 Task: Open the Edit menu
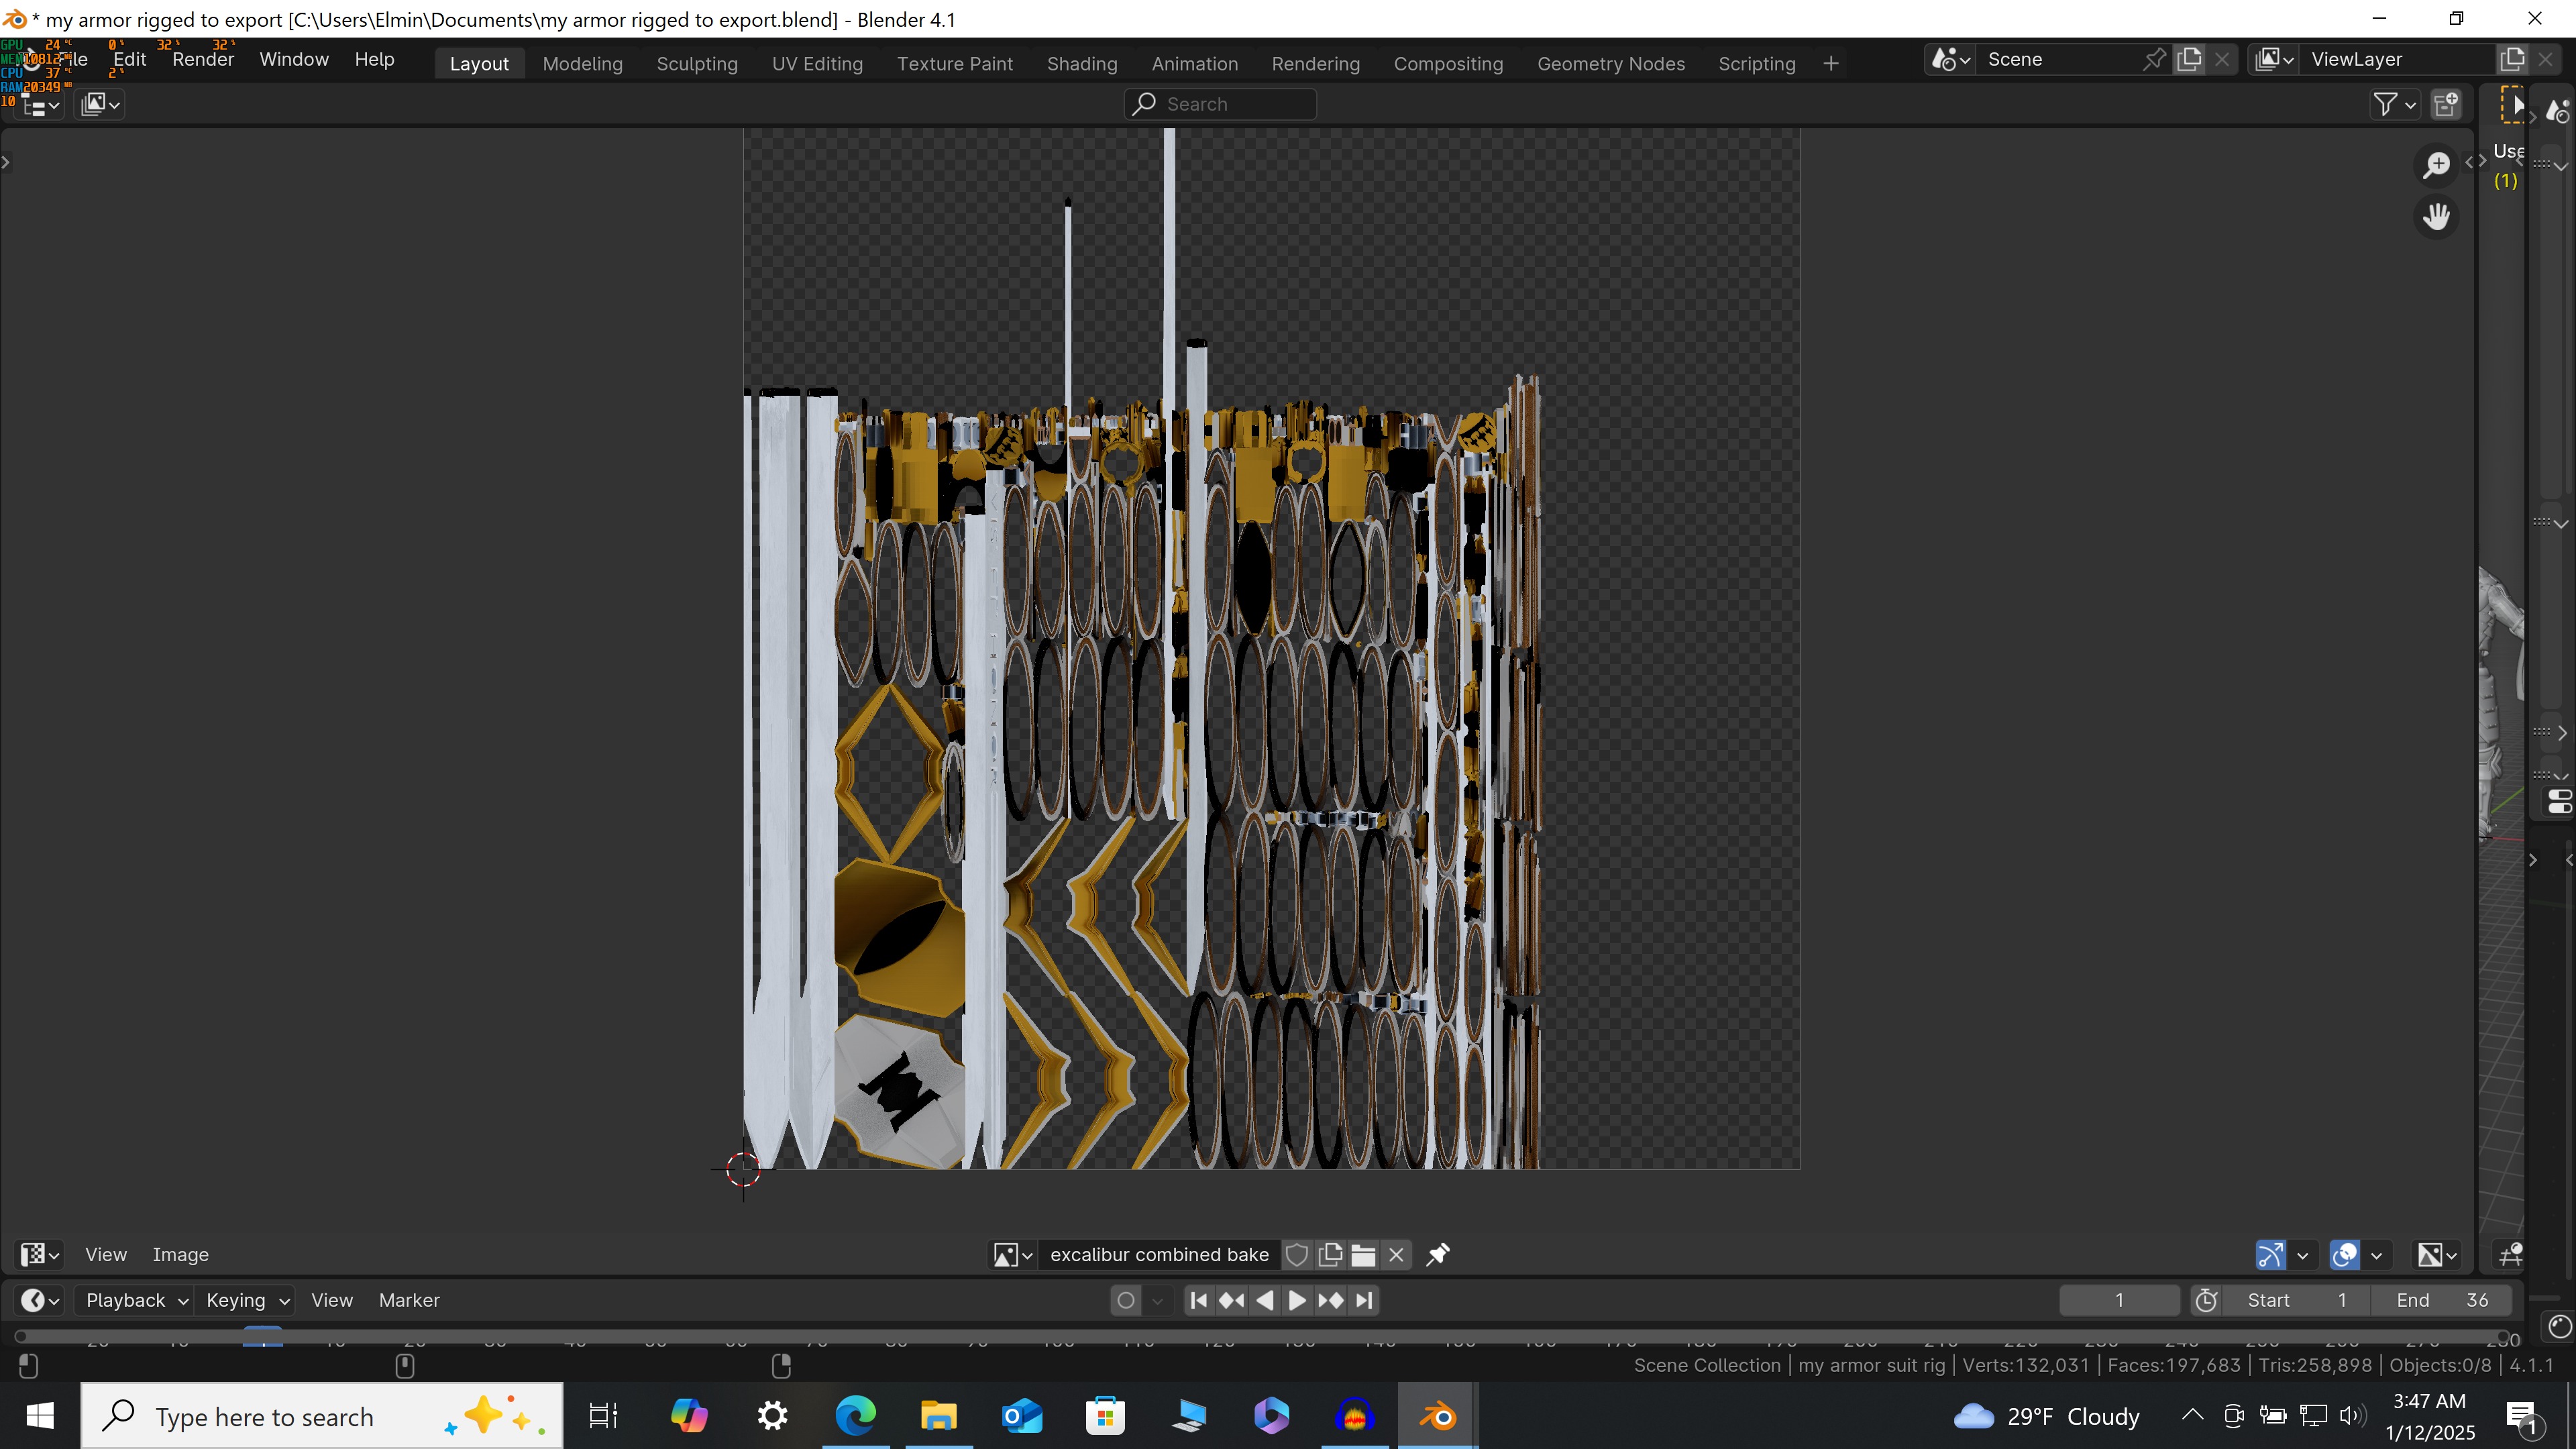[129, 59]
